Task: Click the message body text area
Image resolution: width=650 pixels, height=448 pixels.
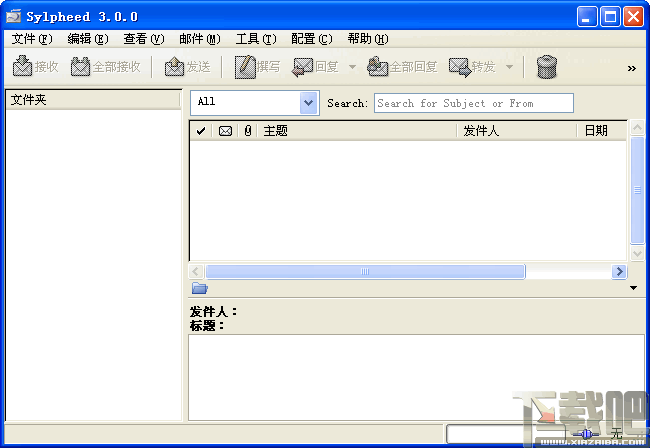Action: pyautogui.click(x=417, y=378)
